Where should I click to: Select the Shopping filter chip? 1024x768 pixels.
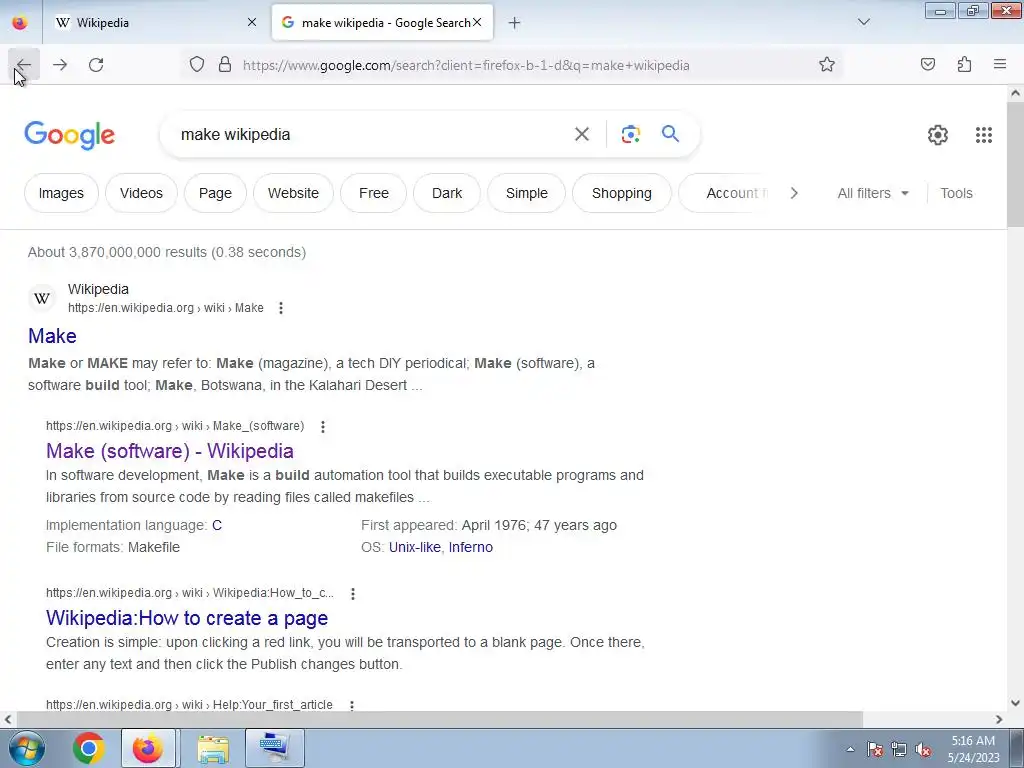tap(622, 193)
